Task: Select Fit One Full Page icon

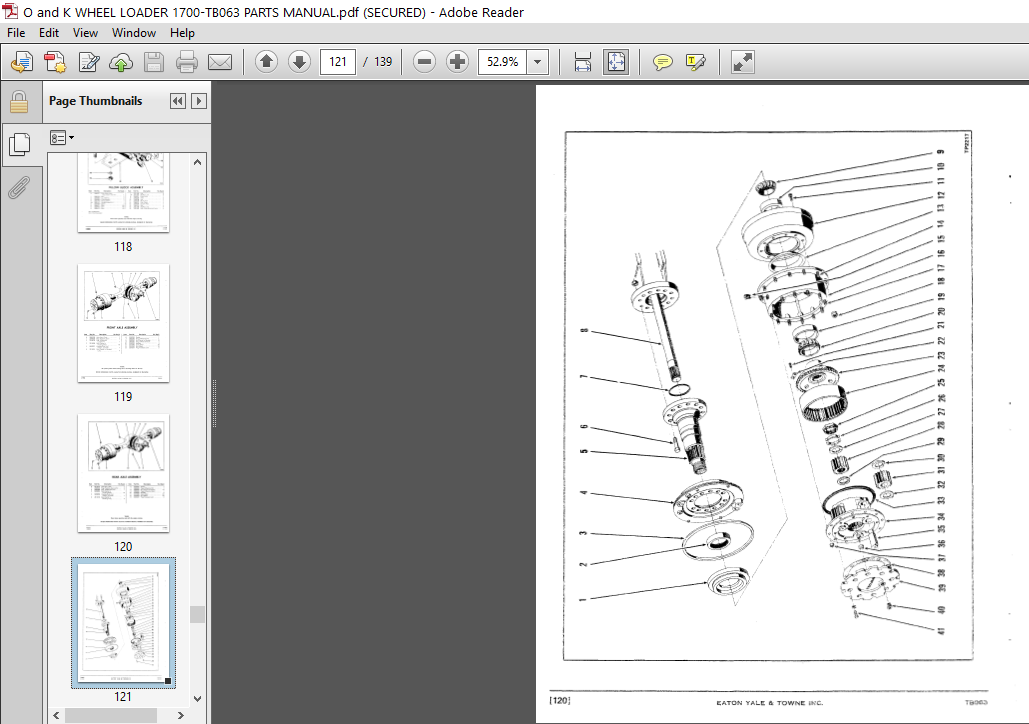Action: pos(616,62)
